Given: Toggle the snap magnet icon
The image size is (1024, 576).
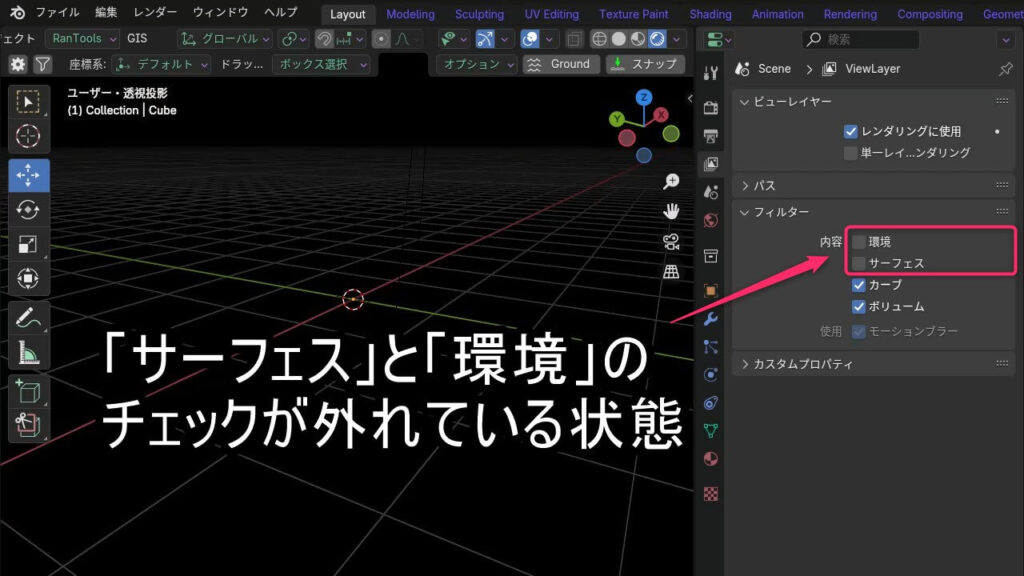Looking at the screenshot, I should [324, 39].
